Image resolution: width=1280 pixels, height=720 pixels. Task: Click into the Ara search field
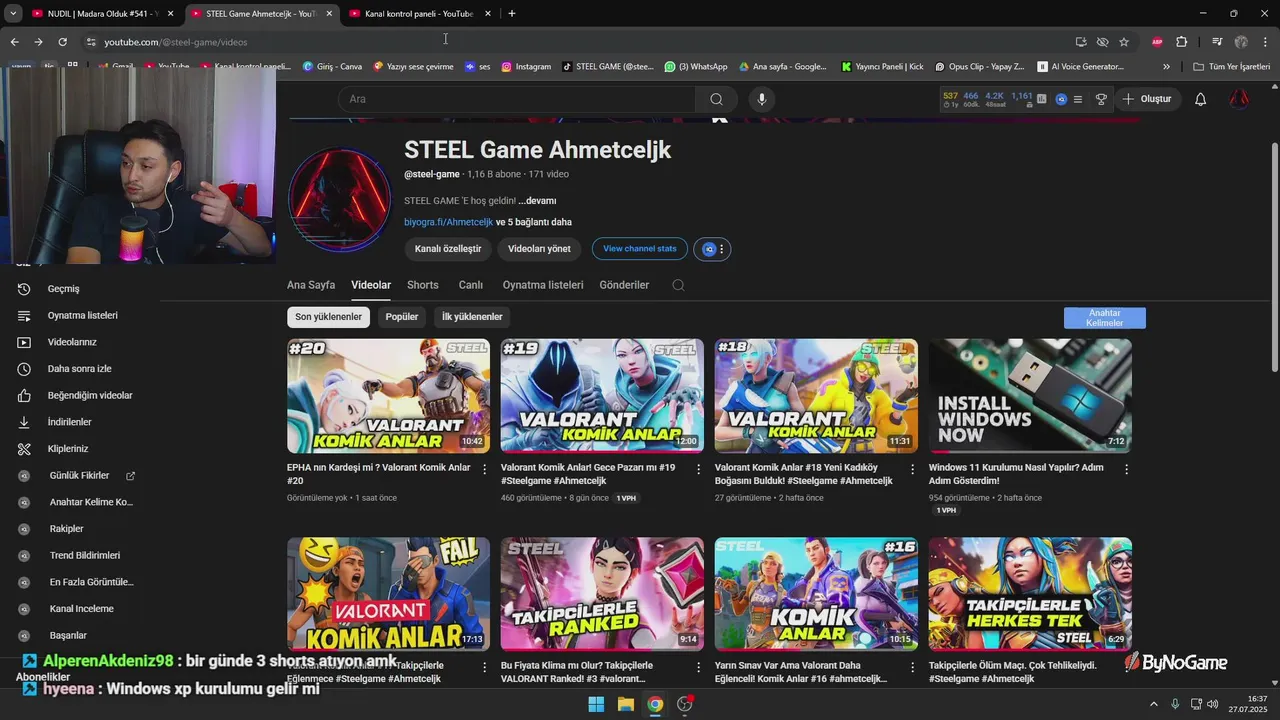tap(517, 99)
